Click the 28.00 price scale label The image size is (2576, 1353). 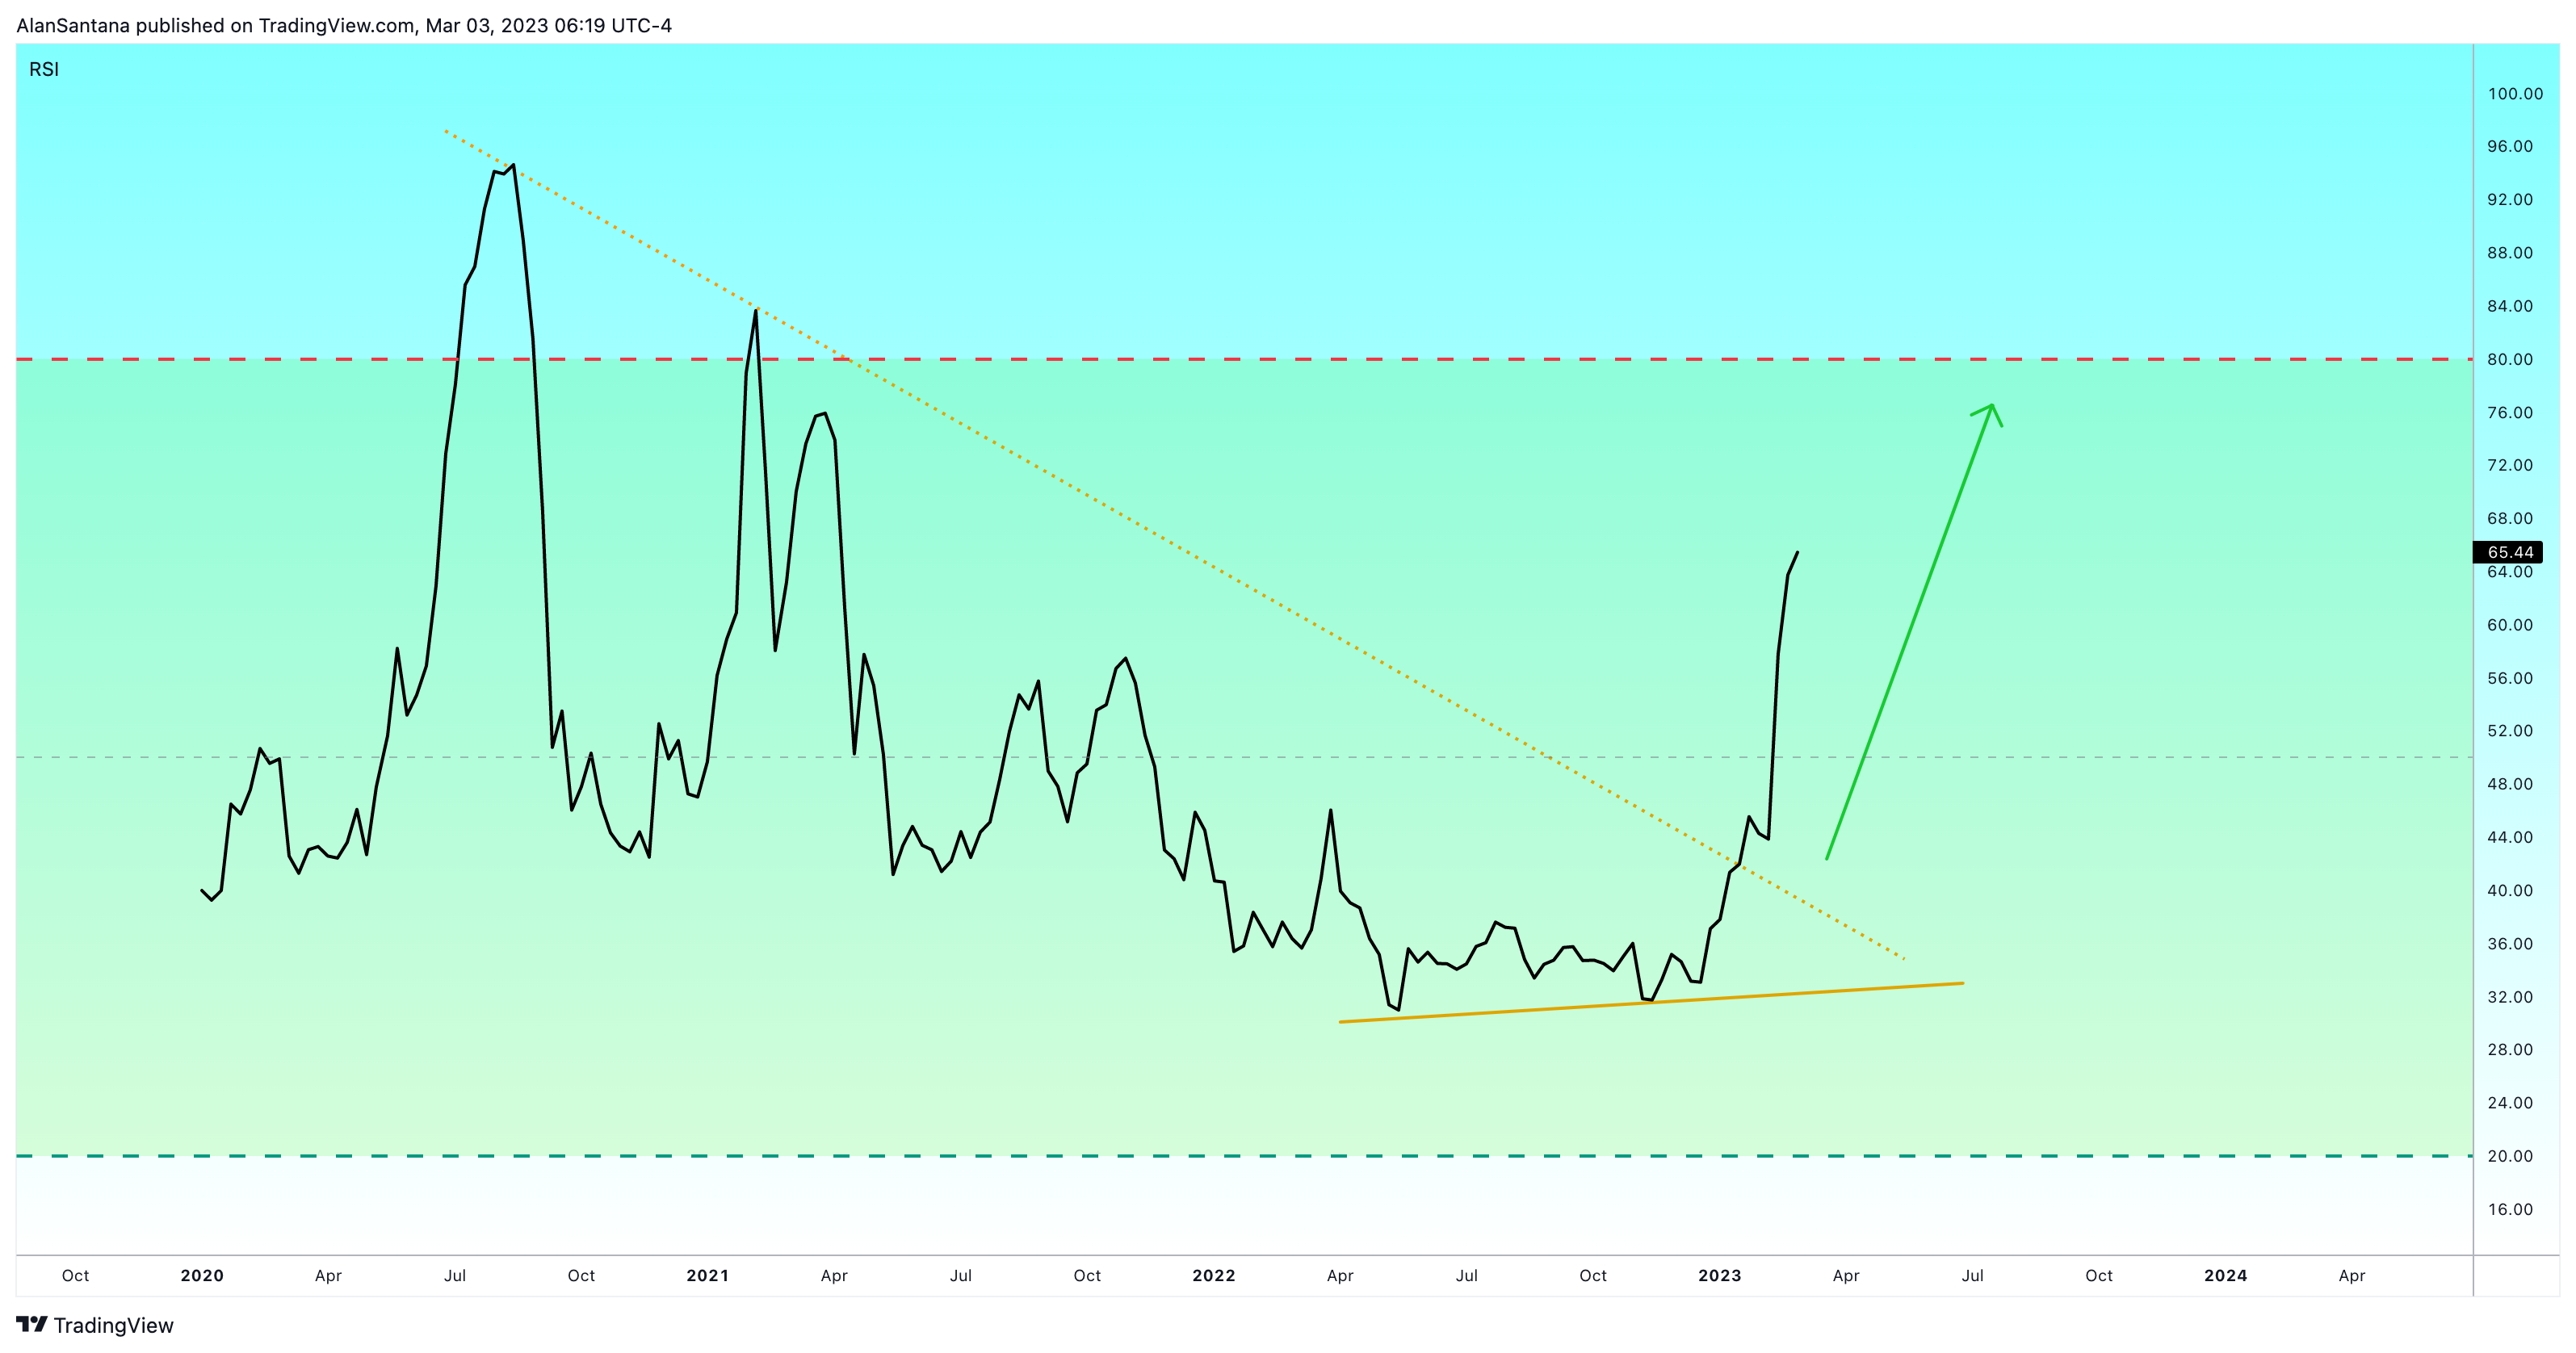(2510, 1049)
